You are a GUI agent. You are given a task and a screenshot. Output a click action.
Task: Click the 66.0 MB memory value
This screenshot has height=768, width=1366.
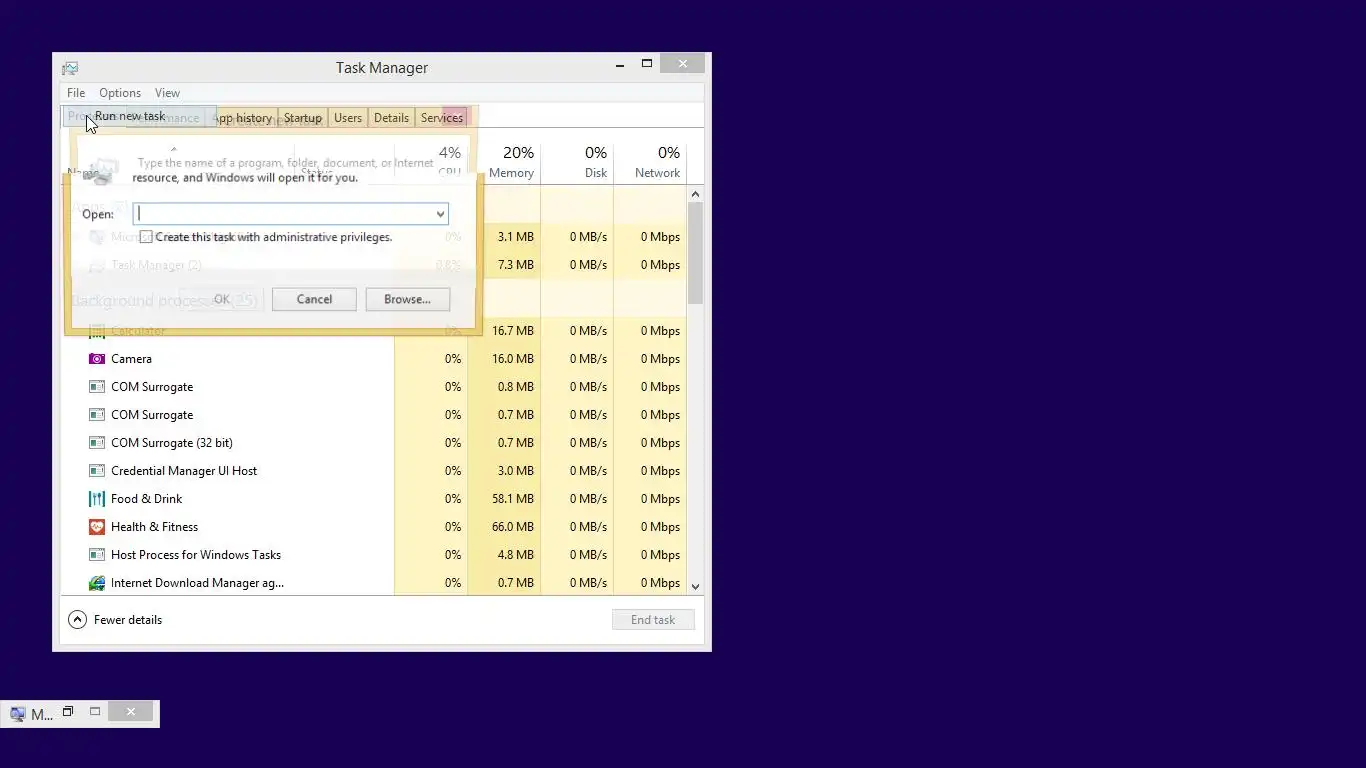(x=513, y=527)
